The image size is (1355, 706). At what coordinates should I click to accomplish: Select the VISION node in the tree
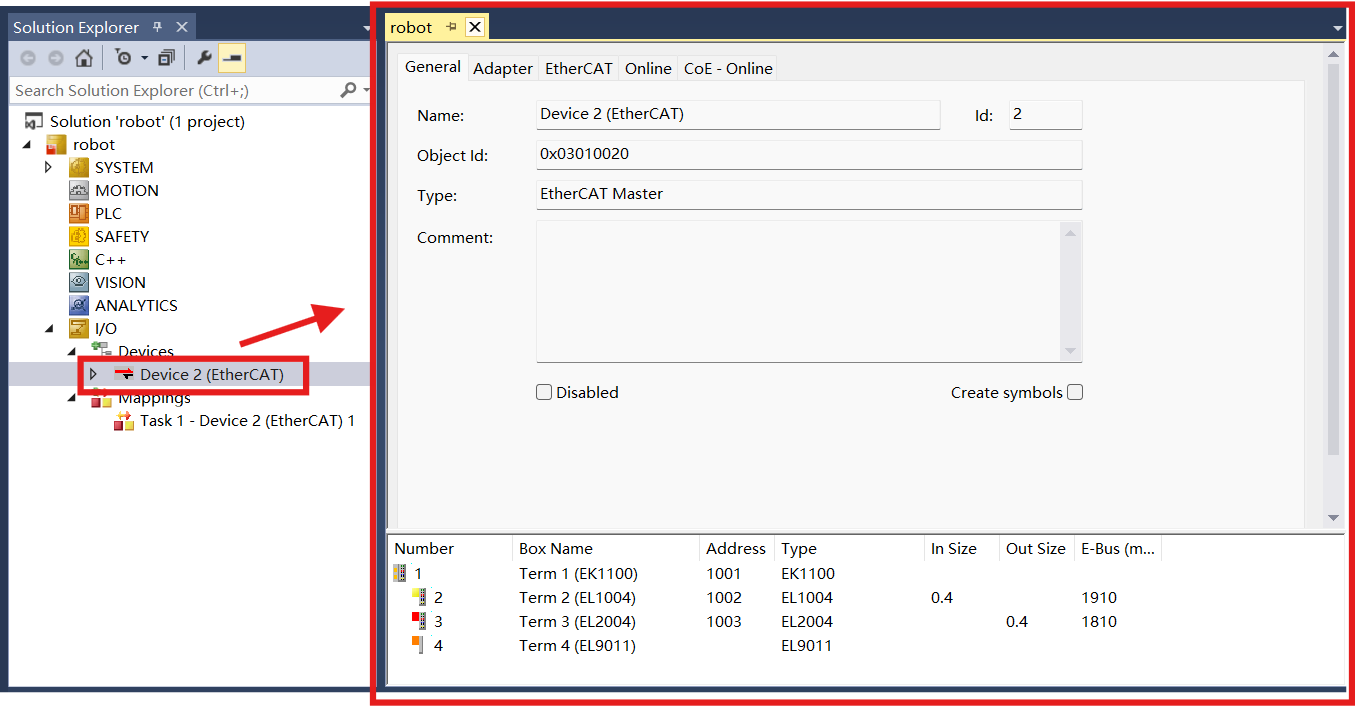click(x=120, y=282)
